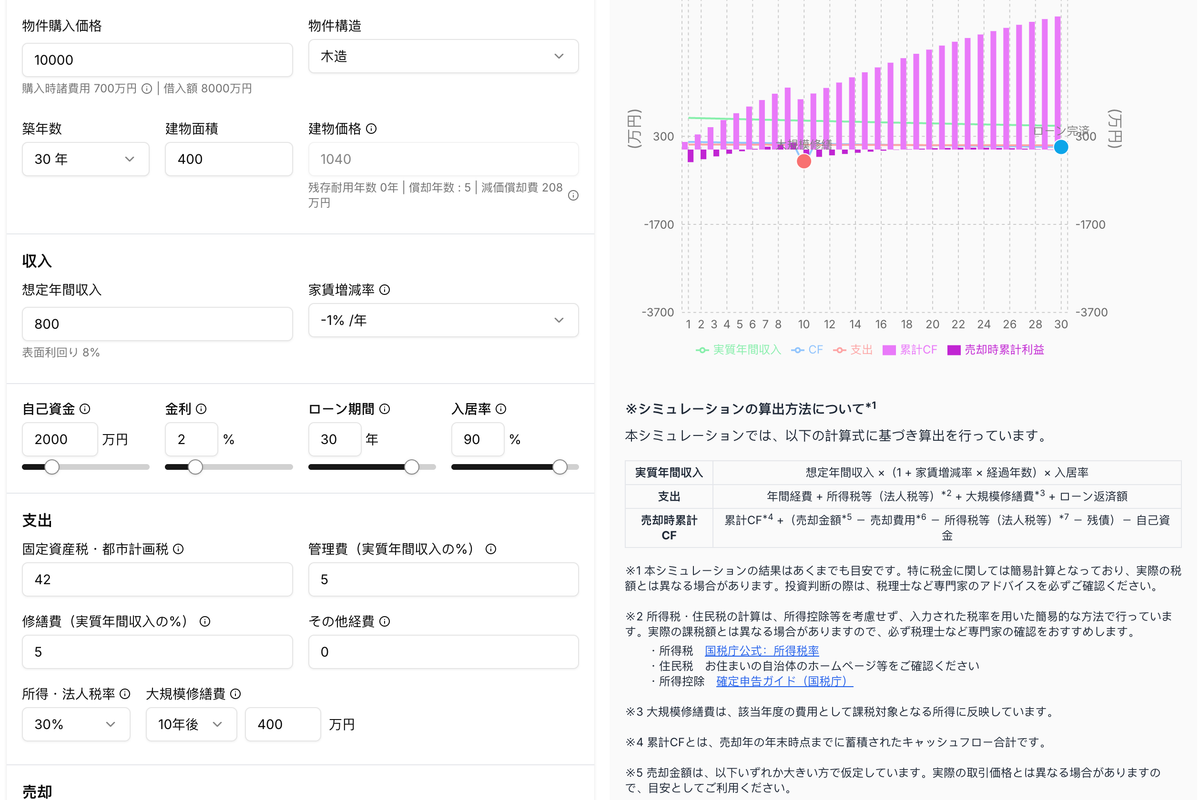Click 固定資産税 field with 42
Image resolution: width=1200 pixels, height=800 pixels.
157,579
